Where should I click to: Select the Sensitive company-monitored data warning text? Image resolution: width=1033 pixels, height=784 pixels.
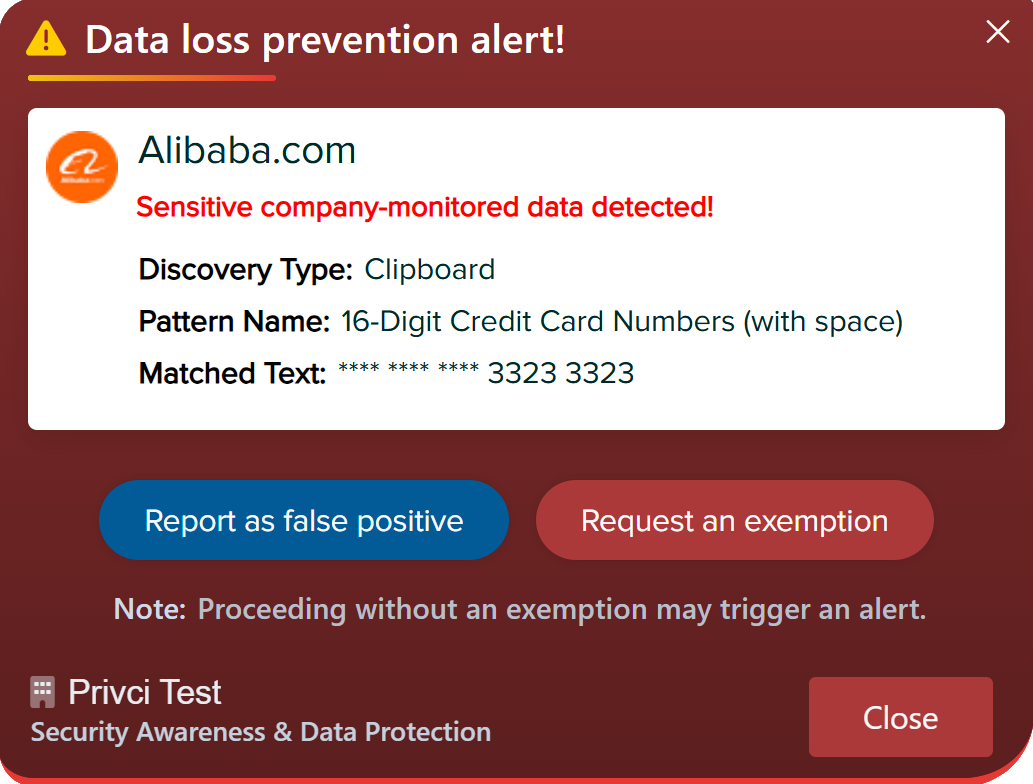425,207
